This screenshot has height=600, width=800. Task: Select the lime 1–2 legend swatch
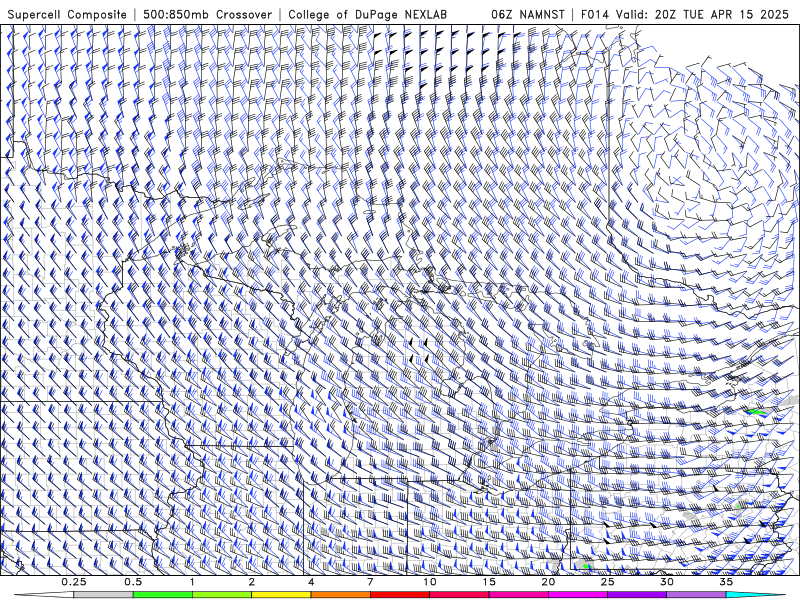point(222,595)
